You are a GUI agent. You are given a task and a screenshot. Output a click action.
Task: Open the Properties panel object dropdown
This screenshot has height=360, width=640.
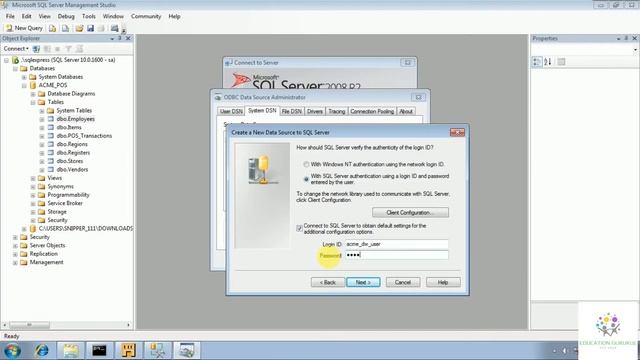pos(635,50)
